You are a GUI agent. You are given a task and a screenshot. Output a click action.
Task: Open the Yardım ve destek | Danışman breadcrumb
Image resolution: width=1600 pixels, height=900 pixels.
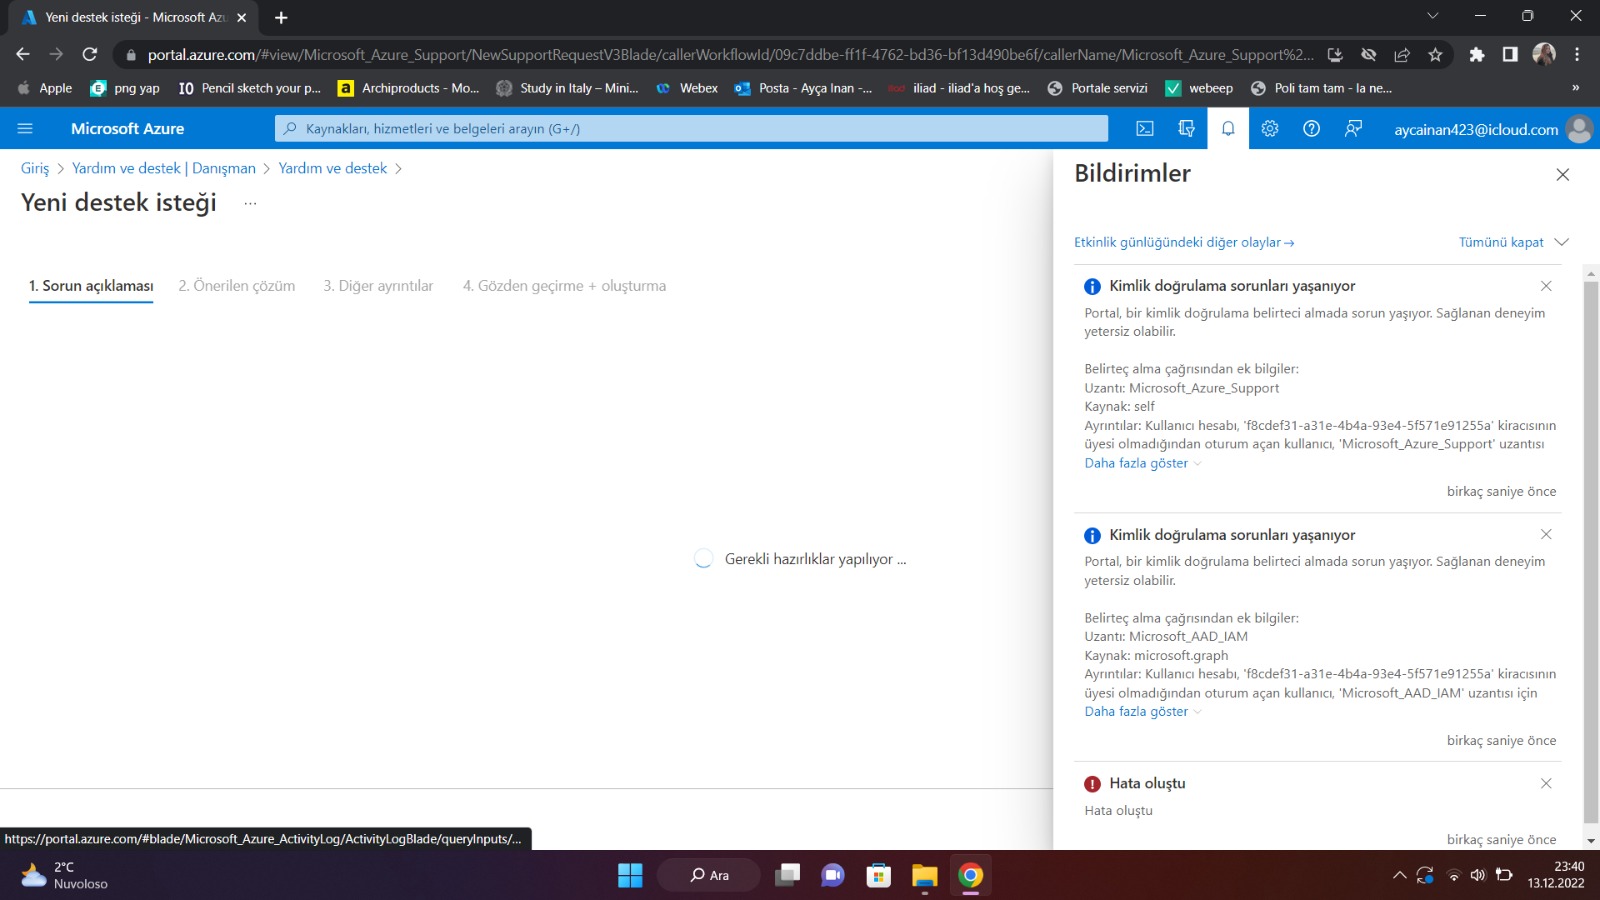coord(164,168)
